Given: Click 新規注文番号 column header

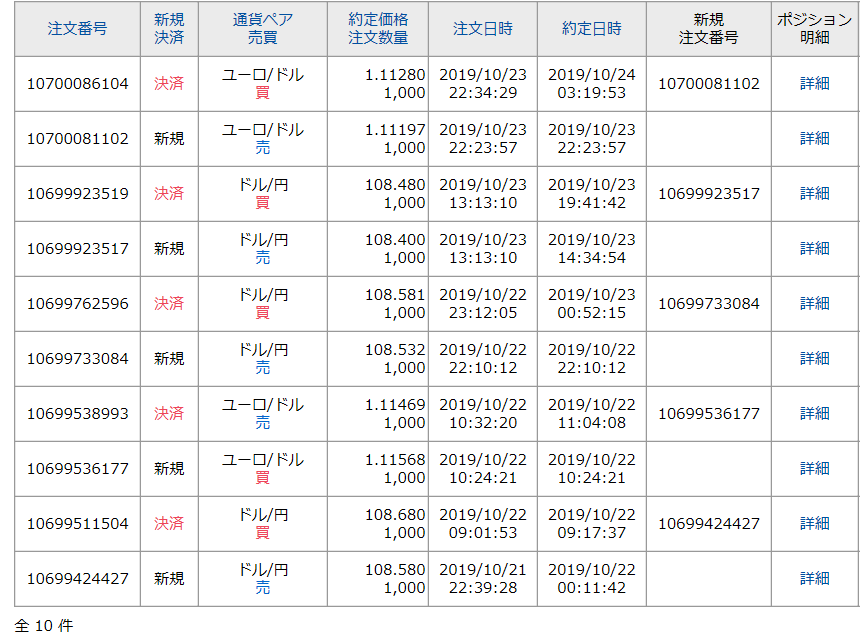Looking at the screenshot, I should (x=709, y=29).
